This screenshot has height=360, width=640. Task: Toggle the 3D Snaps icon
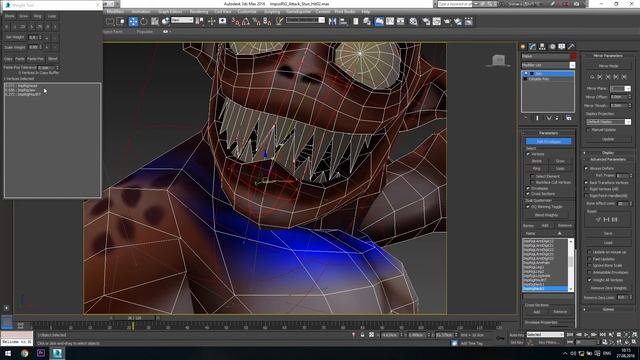(235, 21)
